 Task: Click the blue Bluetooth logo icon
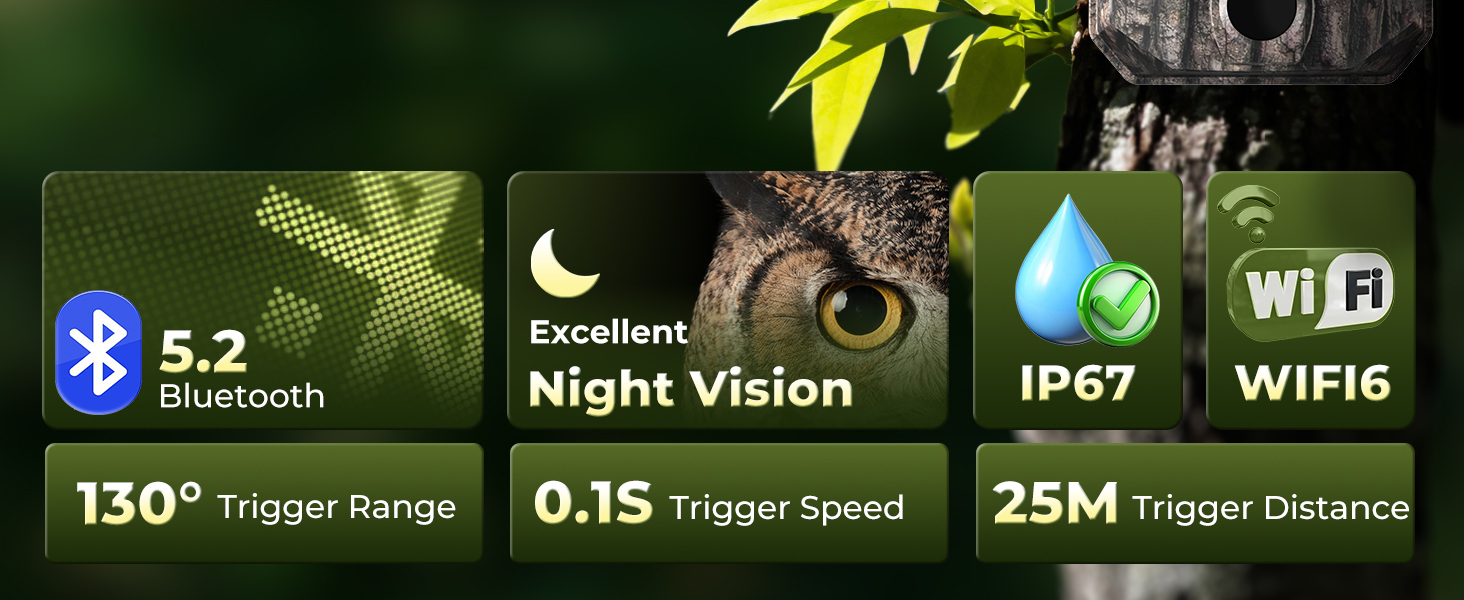[98, 352]
